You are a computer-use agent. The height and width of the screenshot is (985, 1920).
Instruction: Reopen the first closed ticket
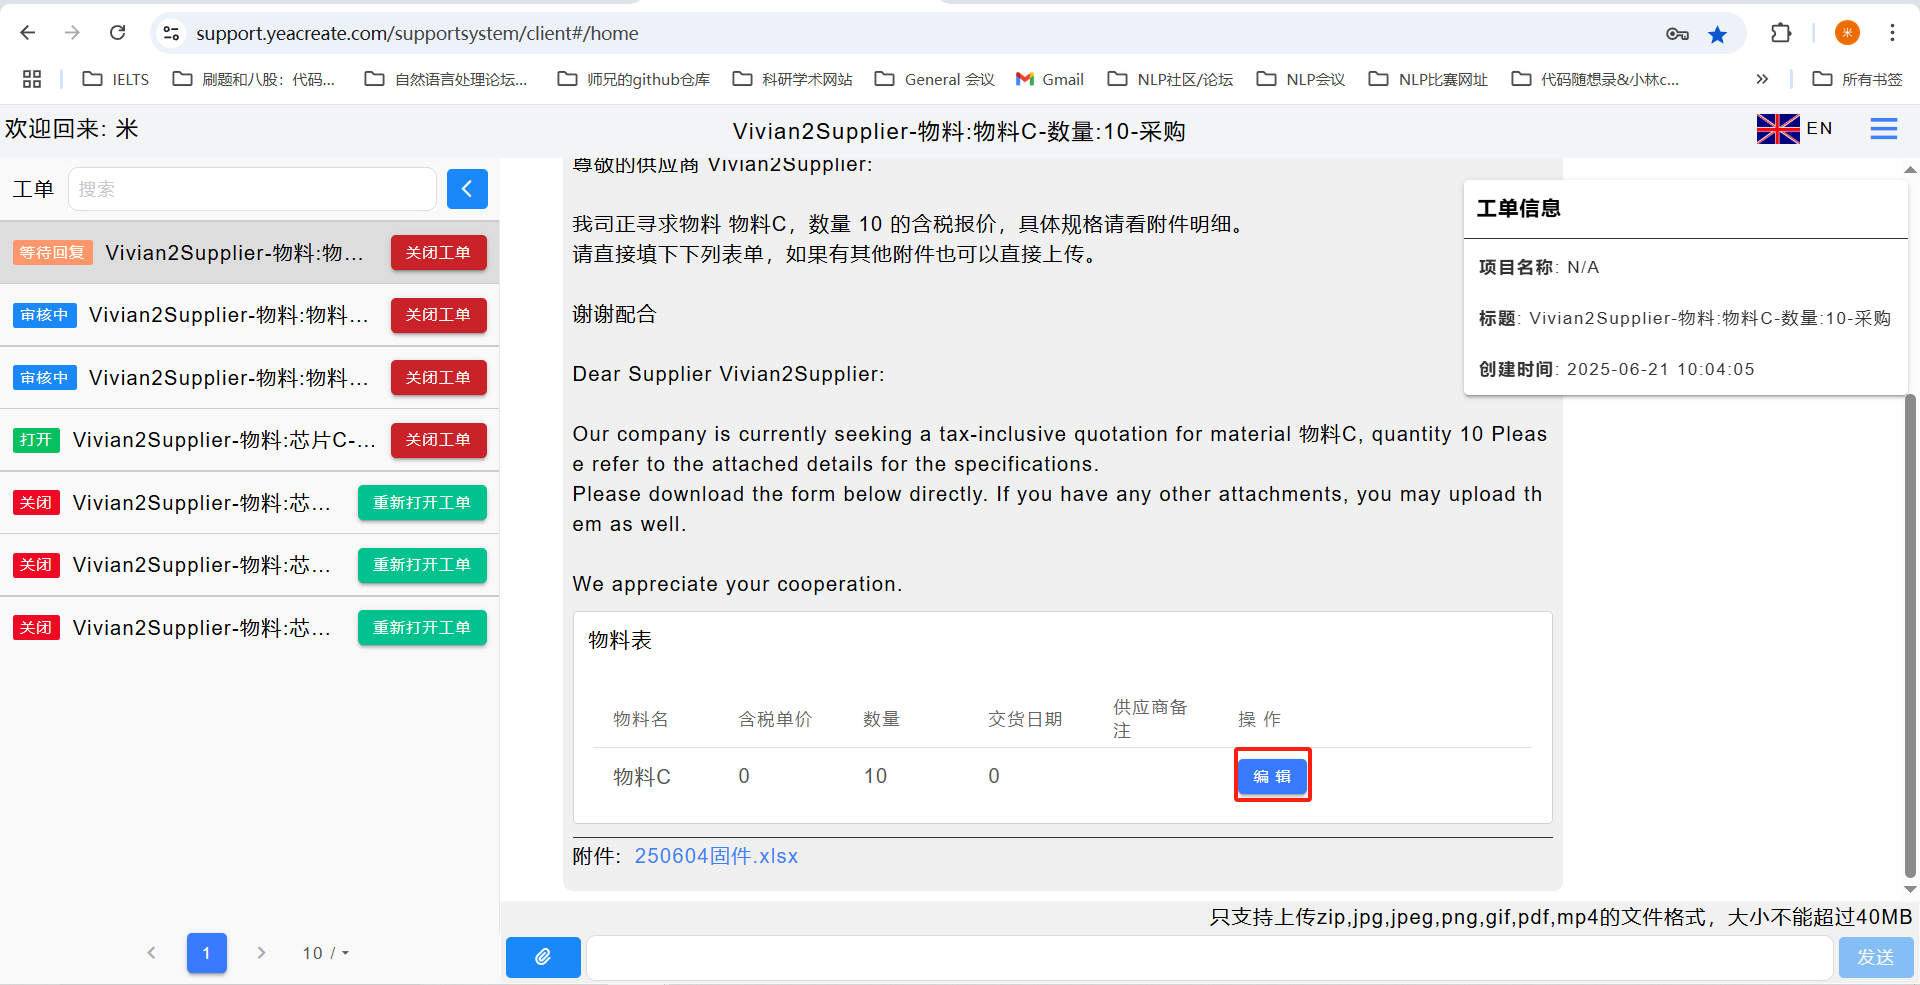point(421,503)
